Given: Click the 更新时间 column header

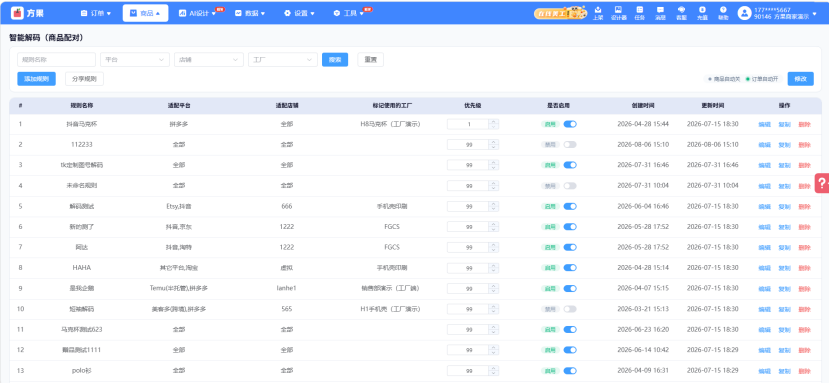Looking at the screenshot, I should [713, 105].
